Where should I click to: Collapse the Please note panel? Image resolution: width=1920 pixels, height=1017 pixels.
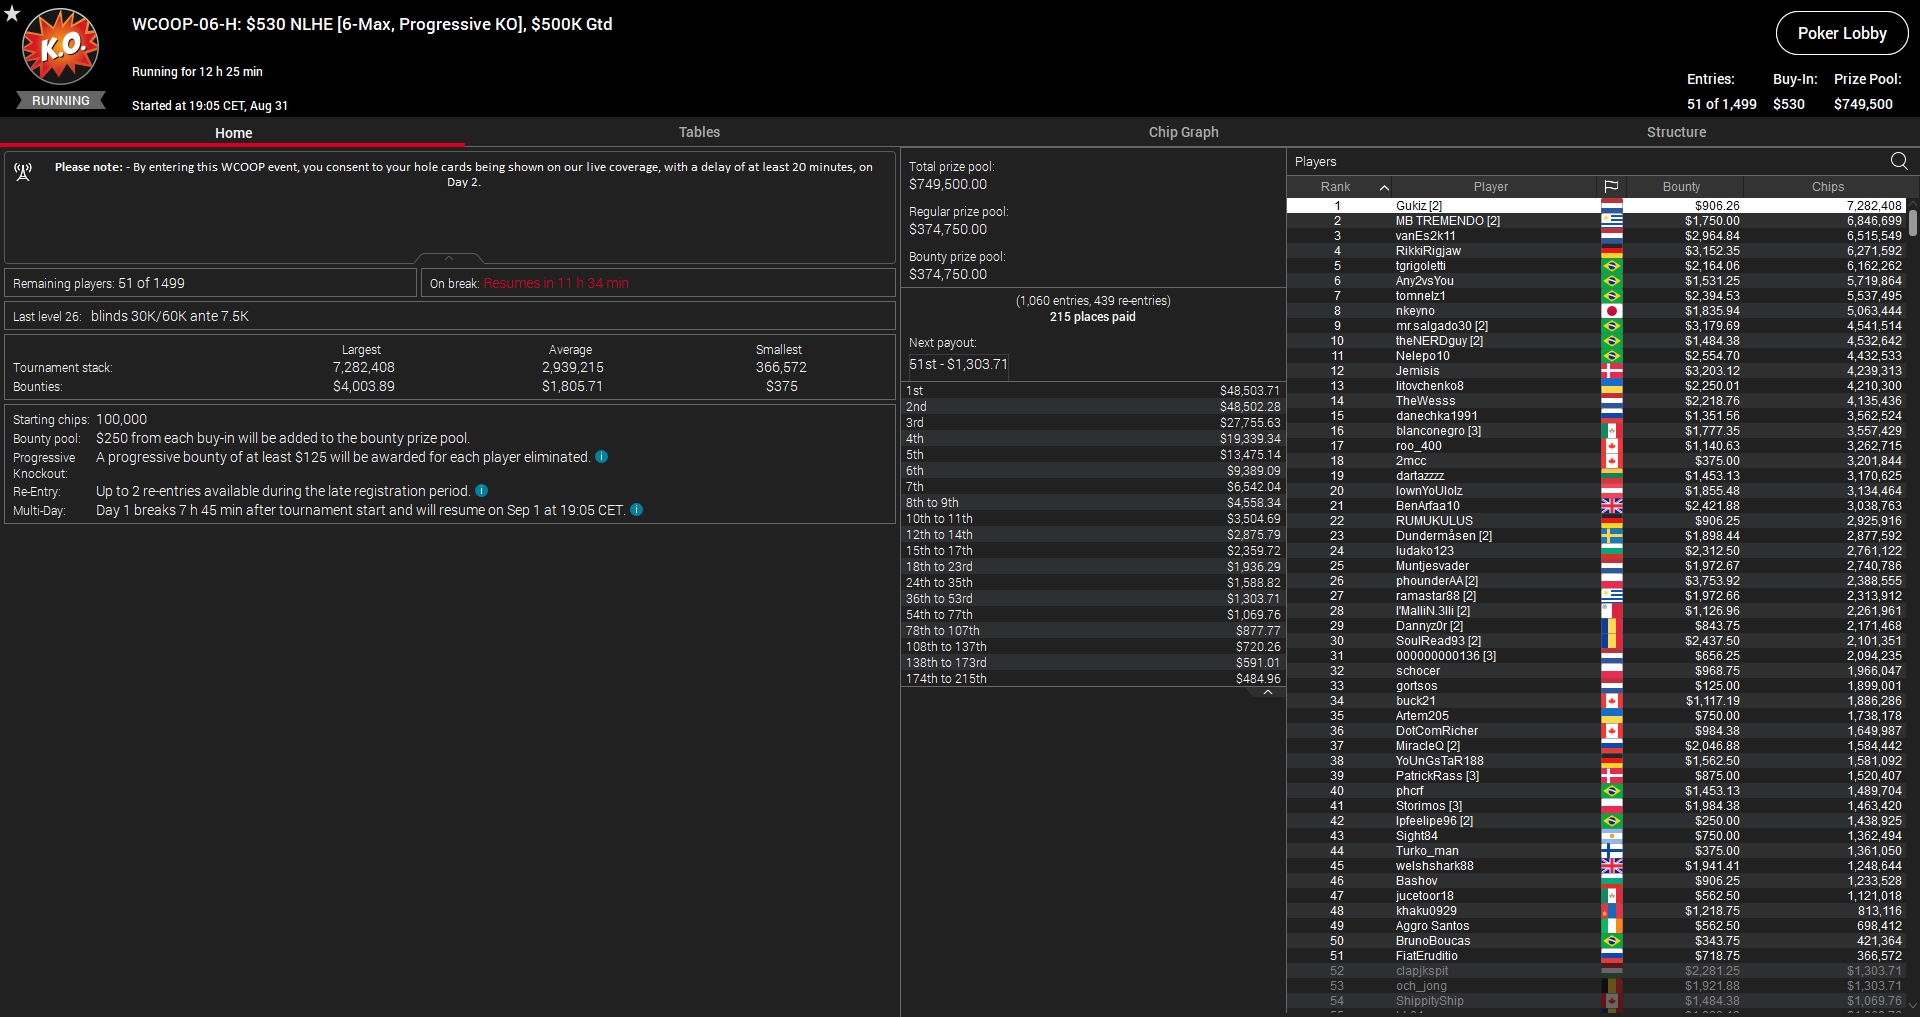coord(449,258)
